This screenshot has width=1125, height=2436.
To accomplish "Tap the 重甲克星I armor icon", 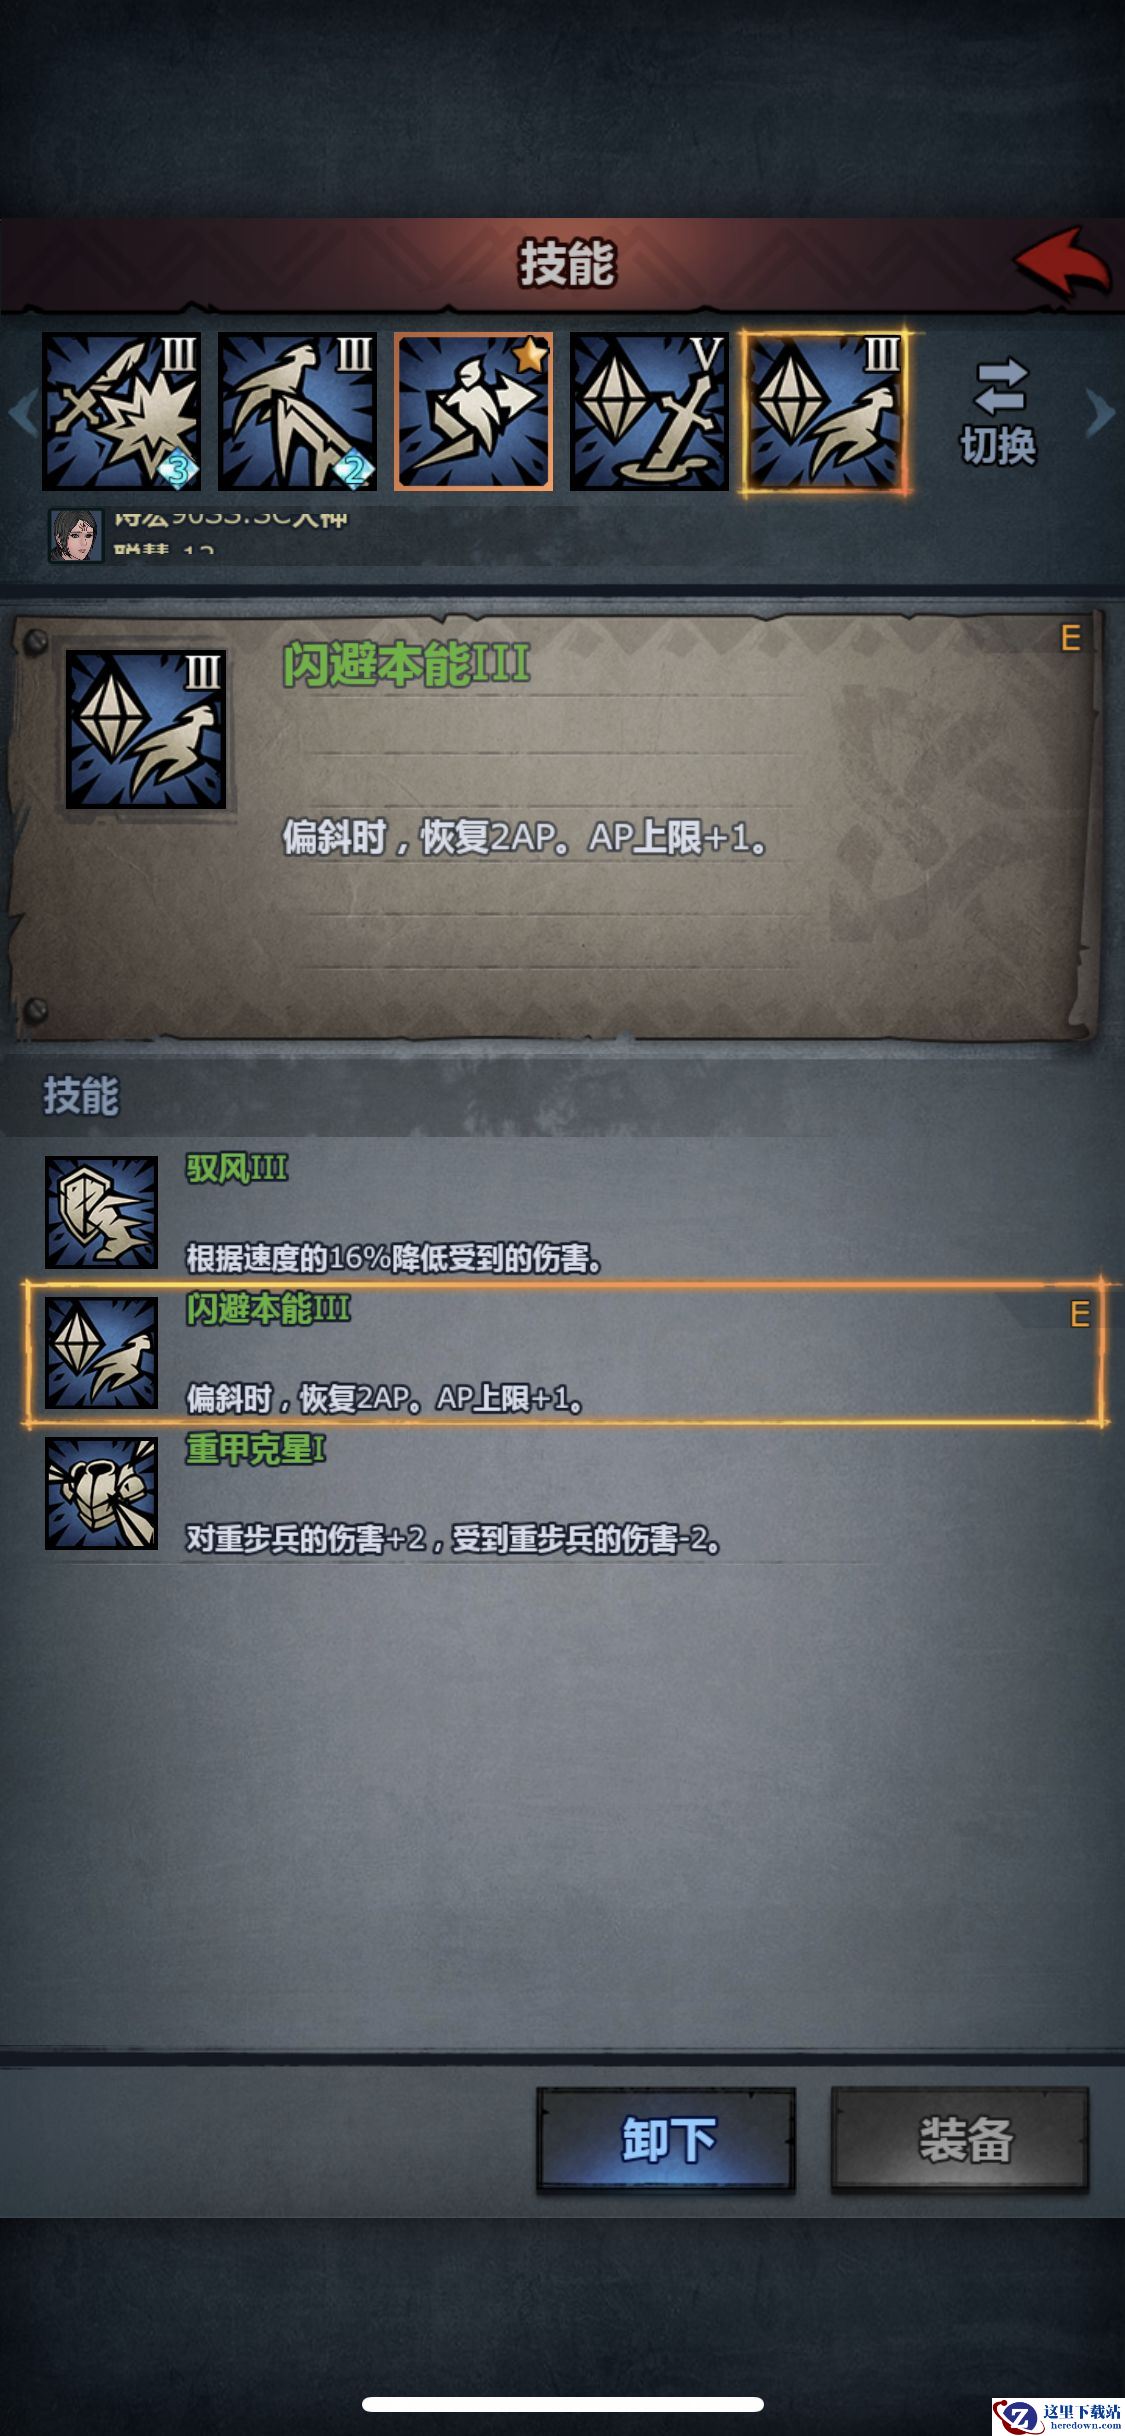I will (x=101, y=1493).
